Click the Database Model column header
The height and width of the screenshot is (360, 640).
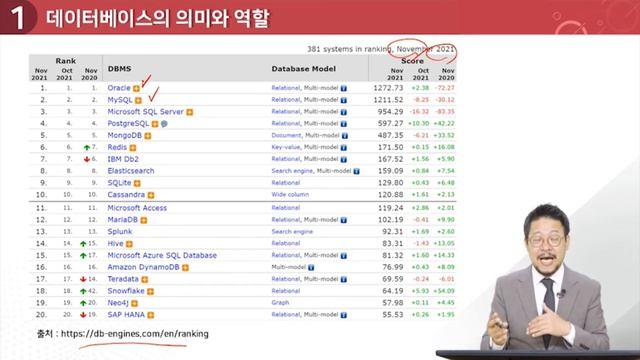point(304,69)
